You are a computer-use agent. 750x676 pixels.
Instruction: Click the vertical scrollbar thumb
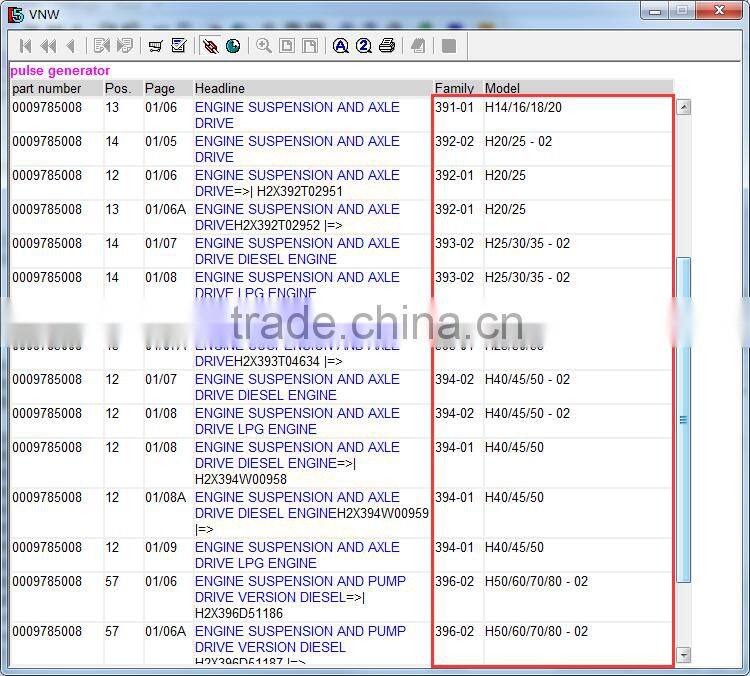(x=684, y=420)
